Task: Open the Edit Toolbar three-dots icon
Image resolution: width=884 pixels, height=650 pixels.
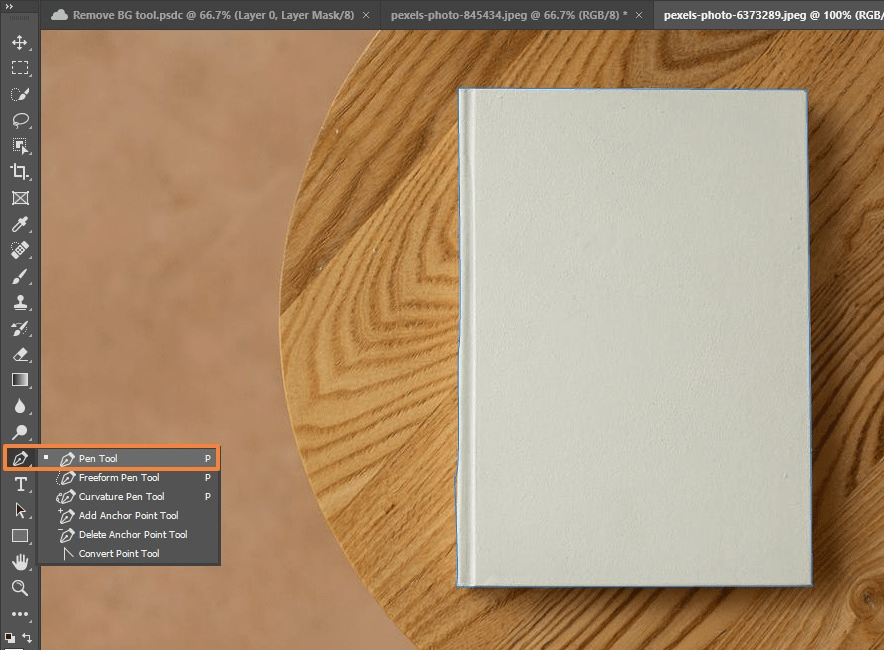Action: coord(19,614)
